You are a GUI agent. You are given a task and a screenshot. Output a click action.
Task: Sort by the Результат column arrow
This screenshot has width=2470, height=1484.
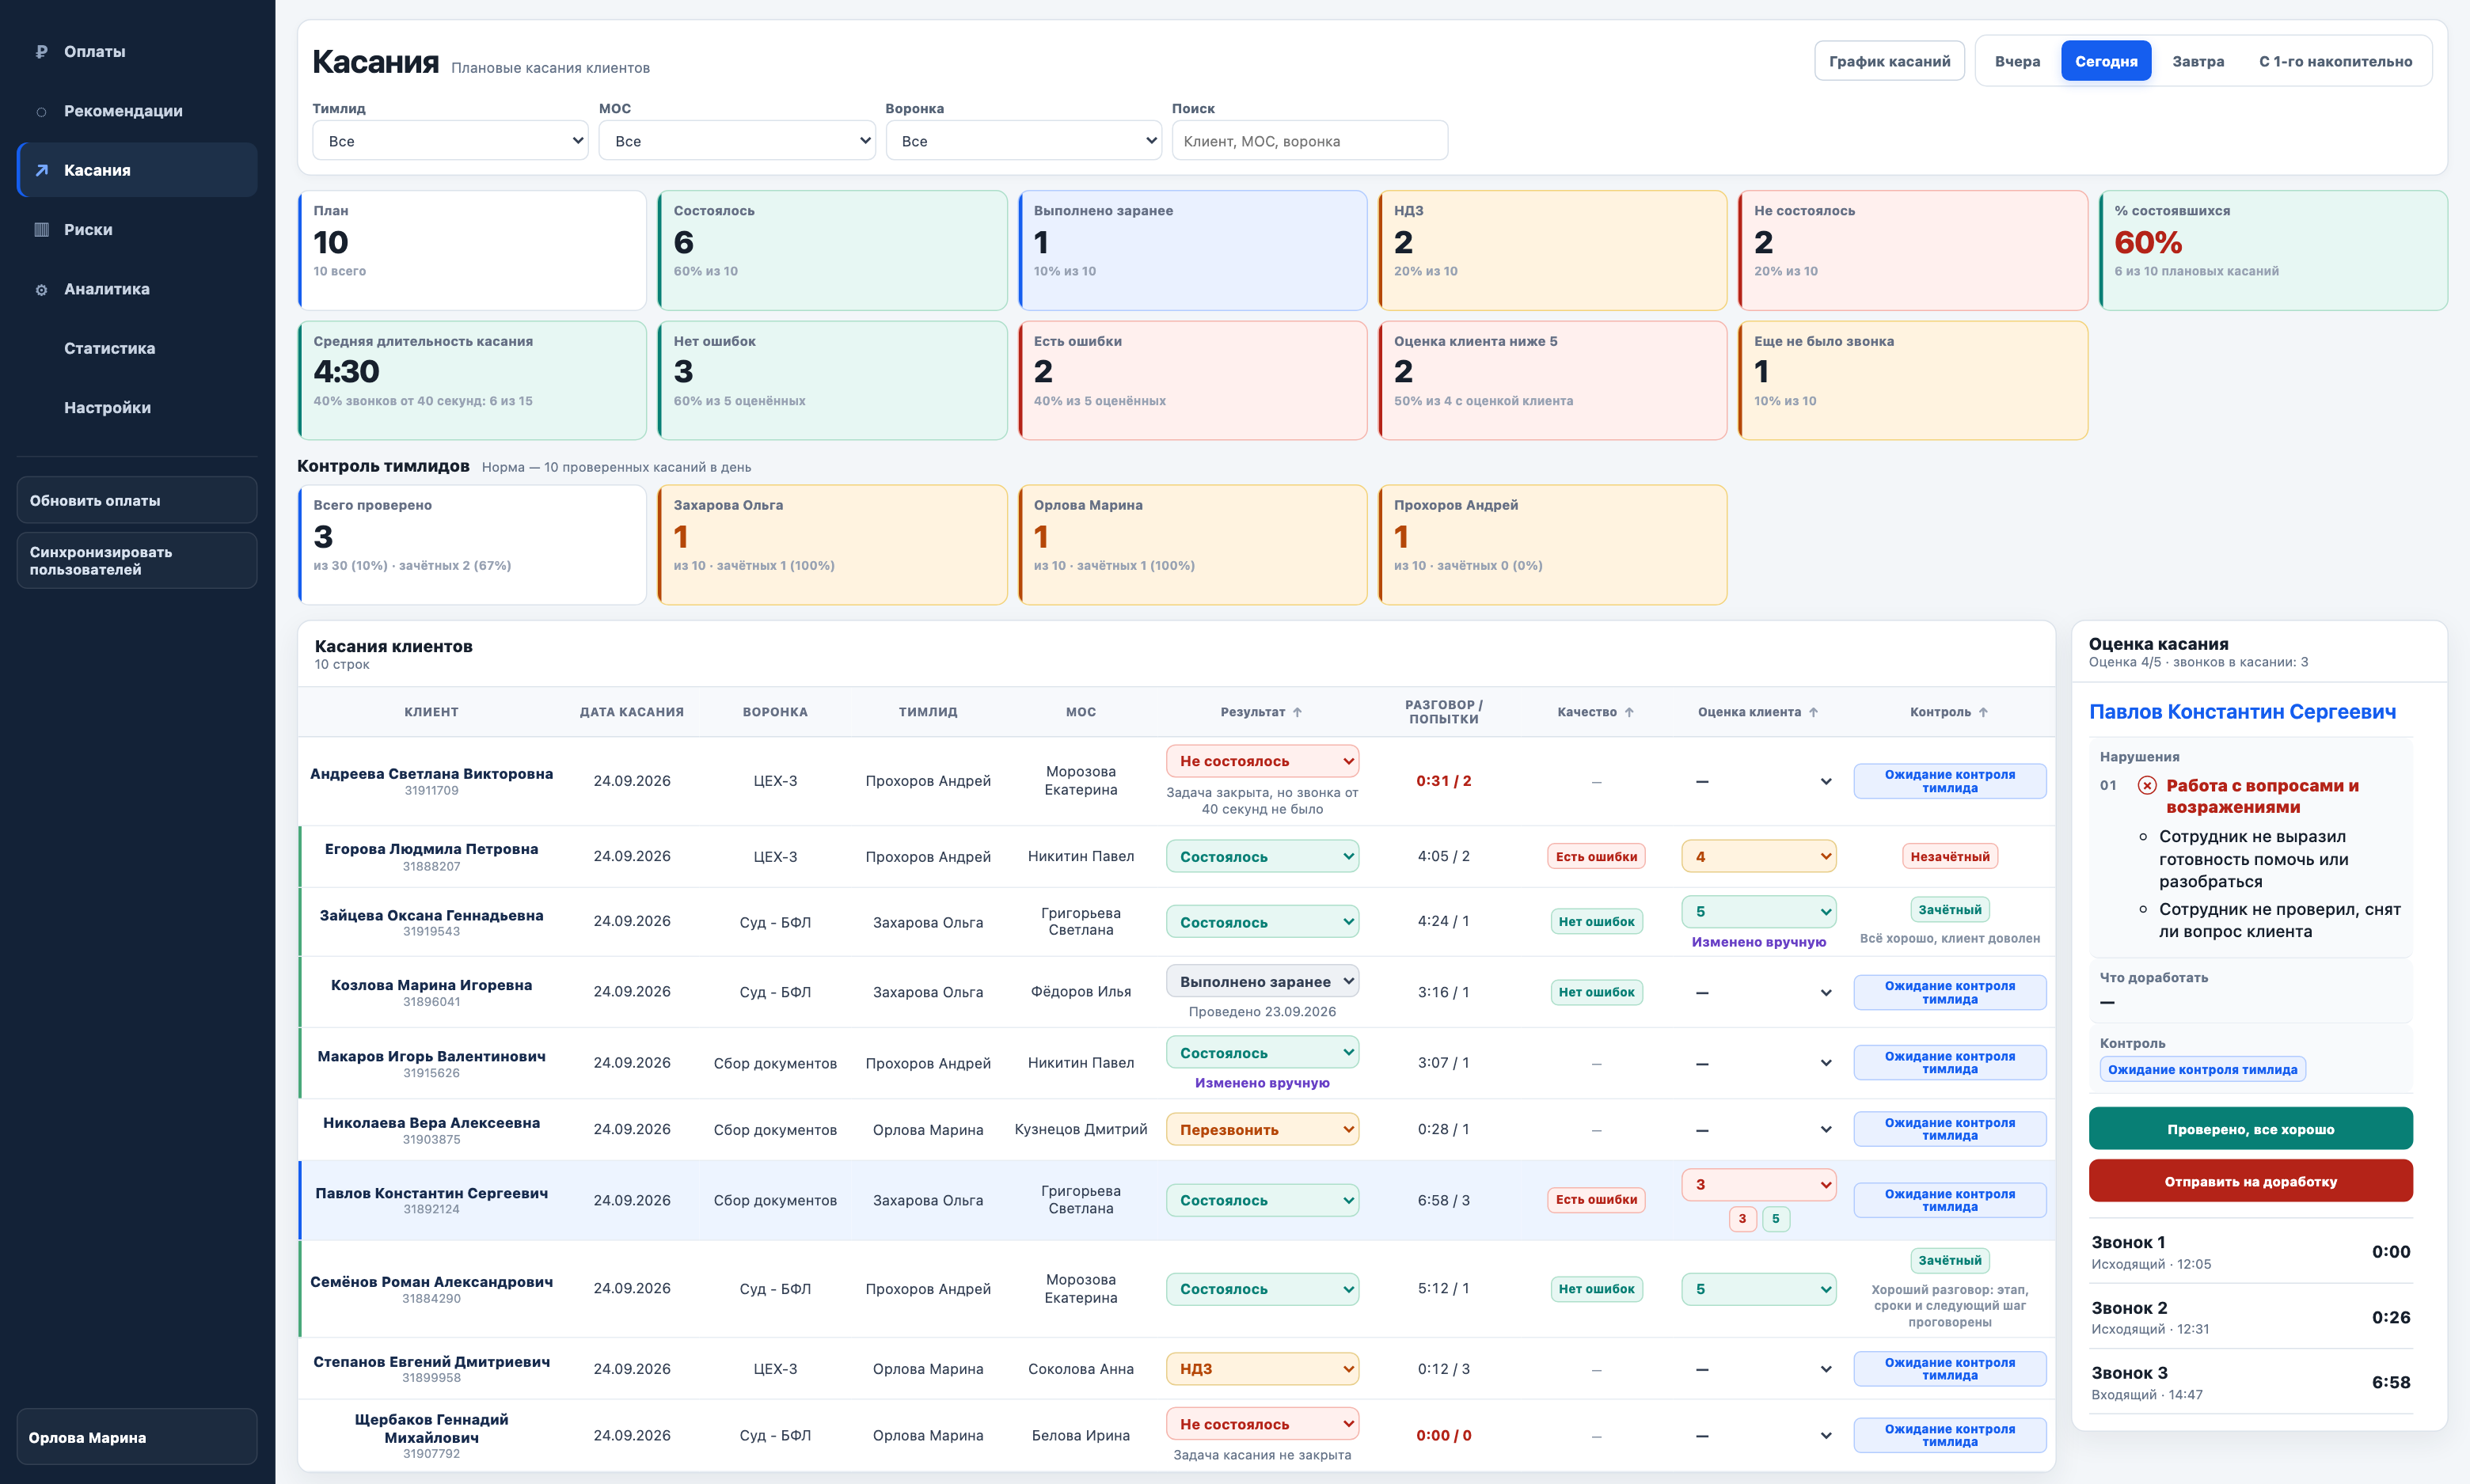(1297, 712)
